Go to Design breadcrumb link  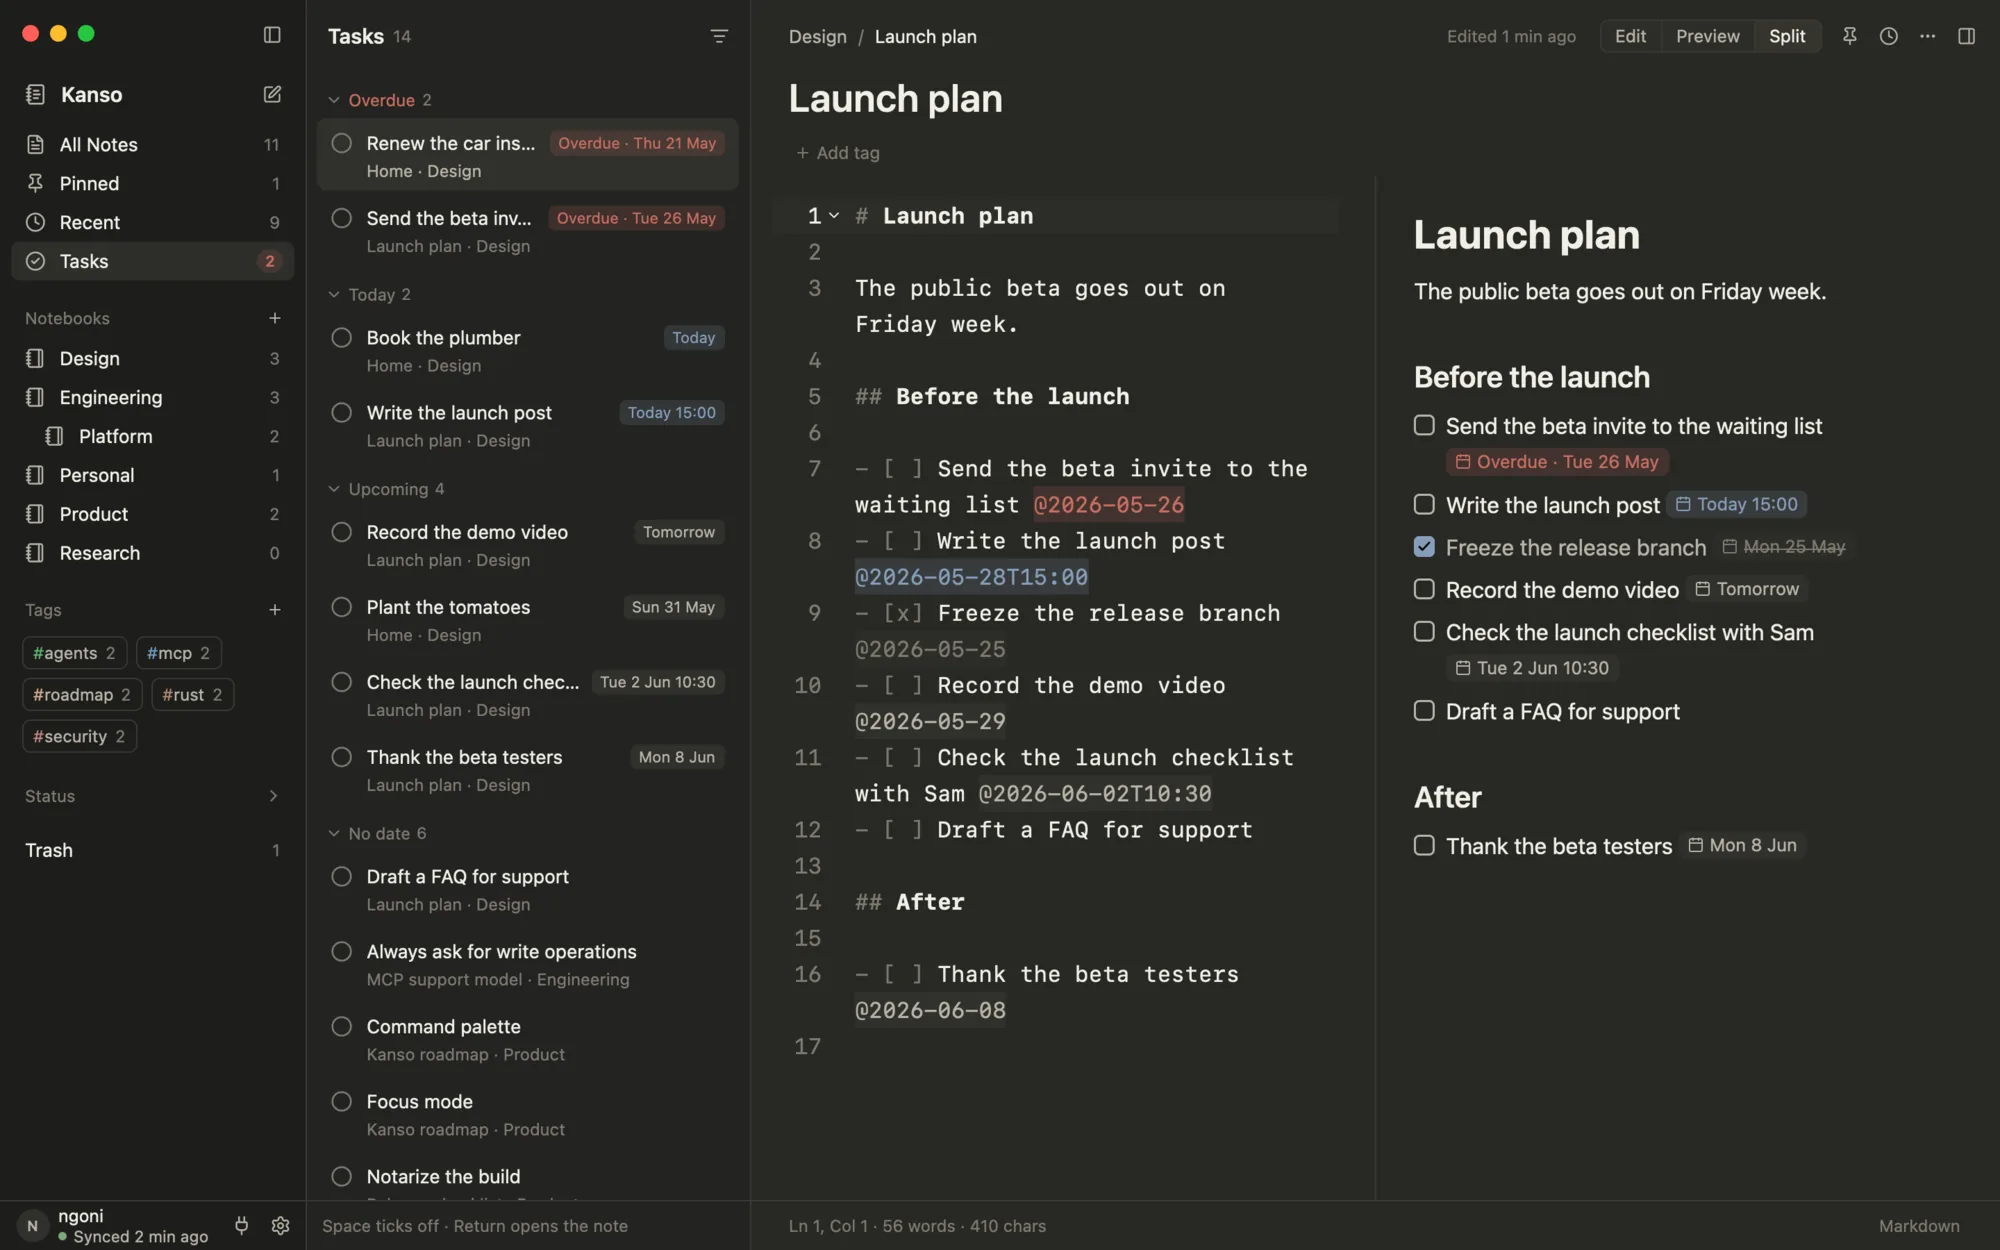tap(817, 36)
